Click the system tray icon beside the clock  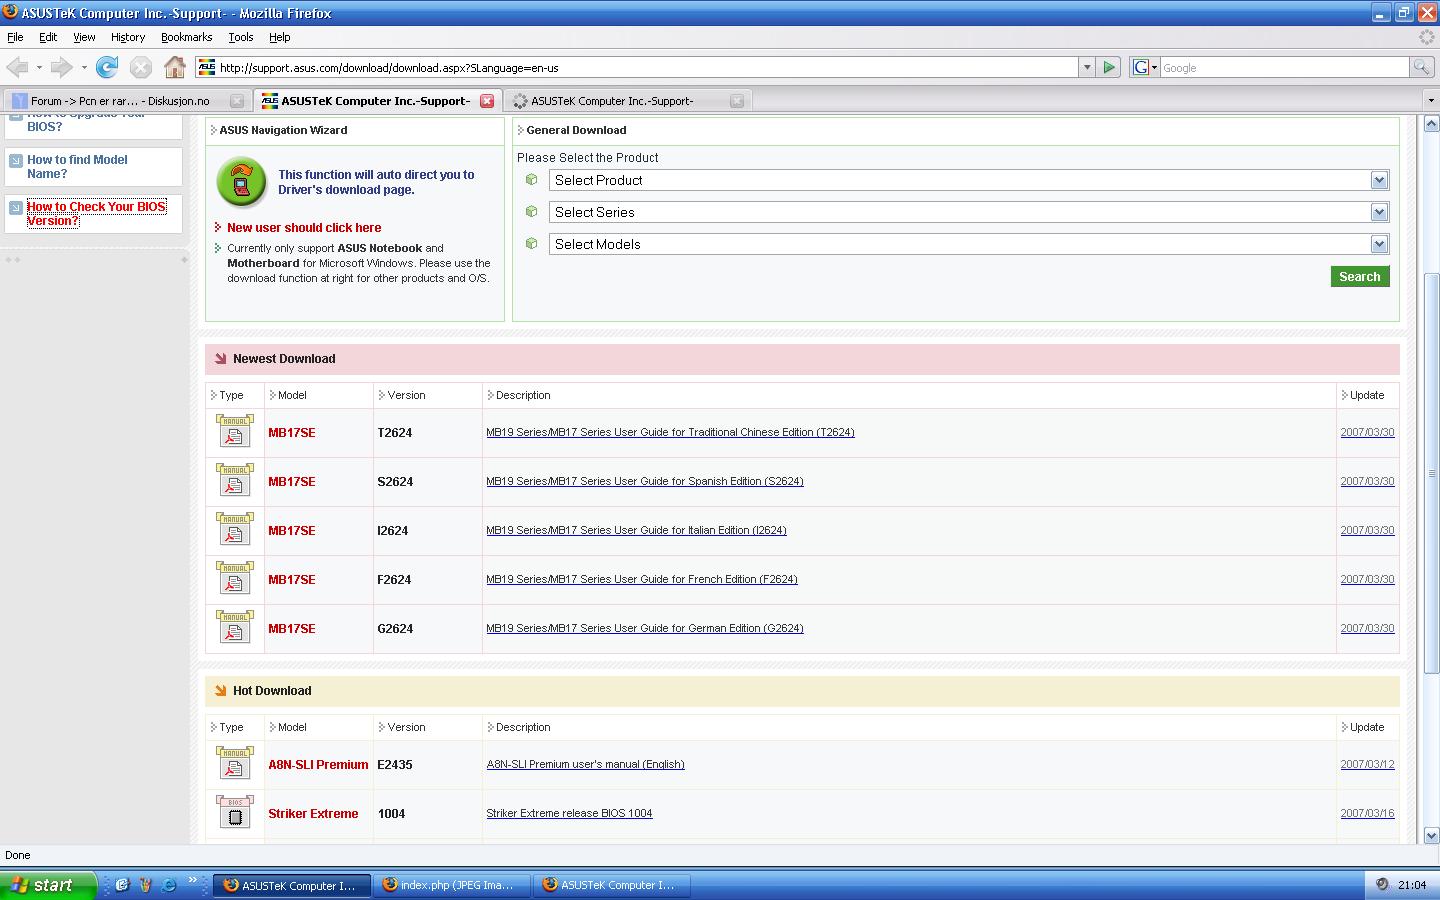click(1382, 885)
